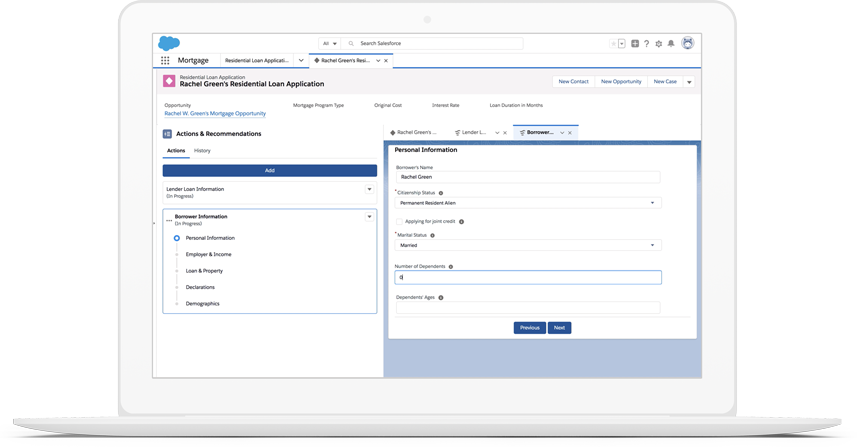The image size is (857, 447).
Task: Click the Actions & Recommendations panel icon
Action: [167, 134]
